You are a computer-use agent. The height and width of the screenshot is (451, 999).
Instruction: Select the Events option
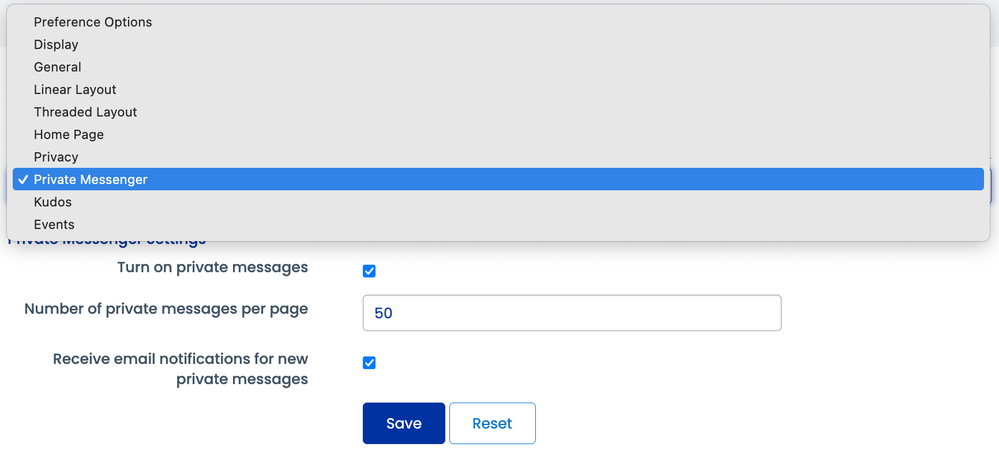click(x=54, y=225)
